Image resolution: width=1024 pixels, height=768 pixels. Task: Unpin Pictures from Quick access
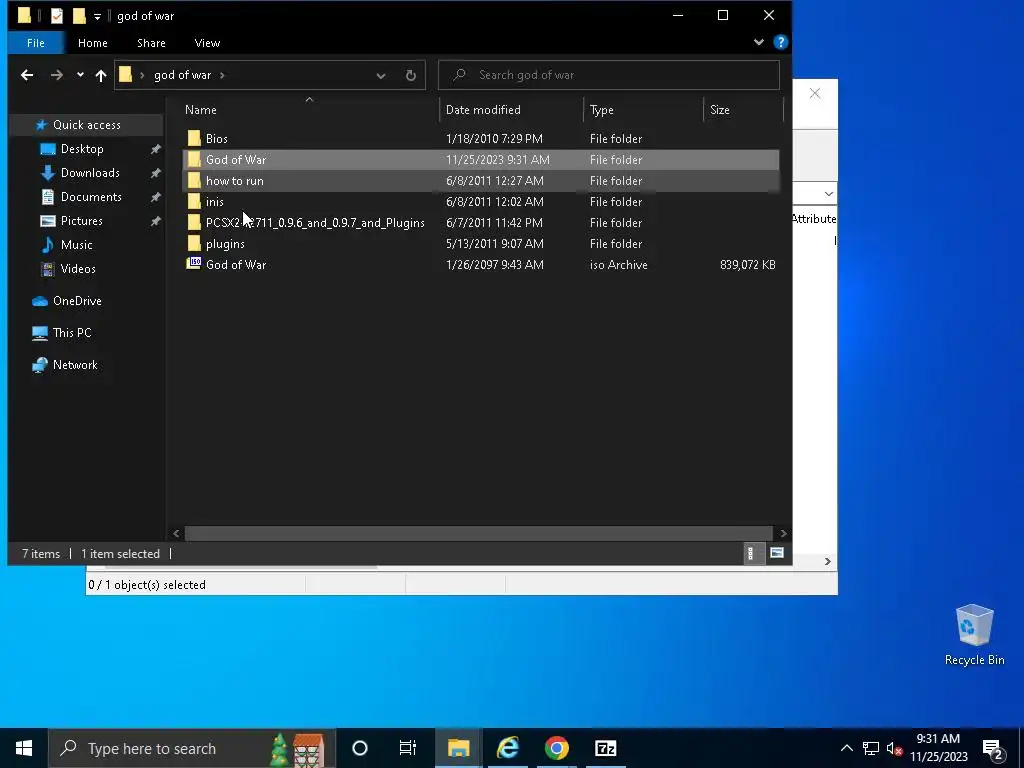tap(155, 221)
